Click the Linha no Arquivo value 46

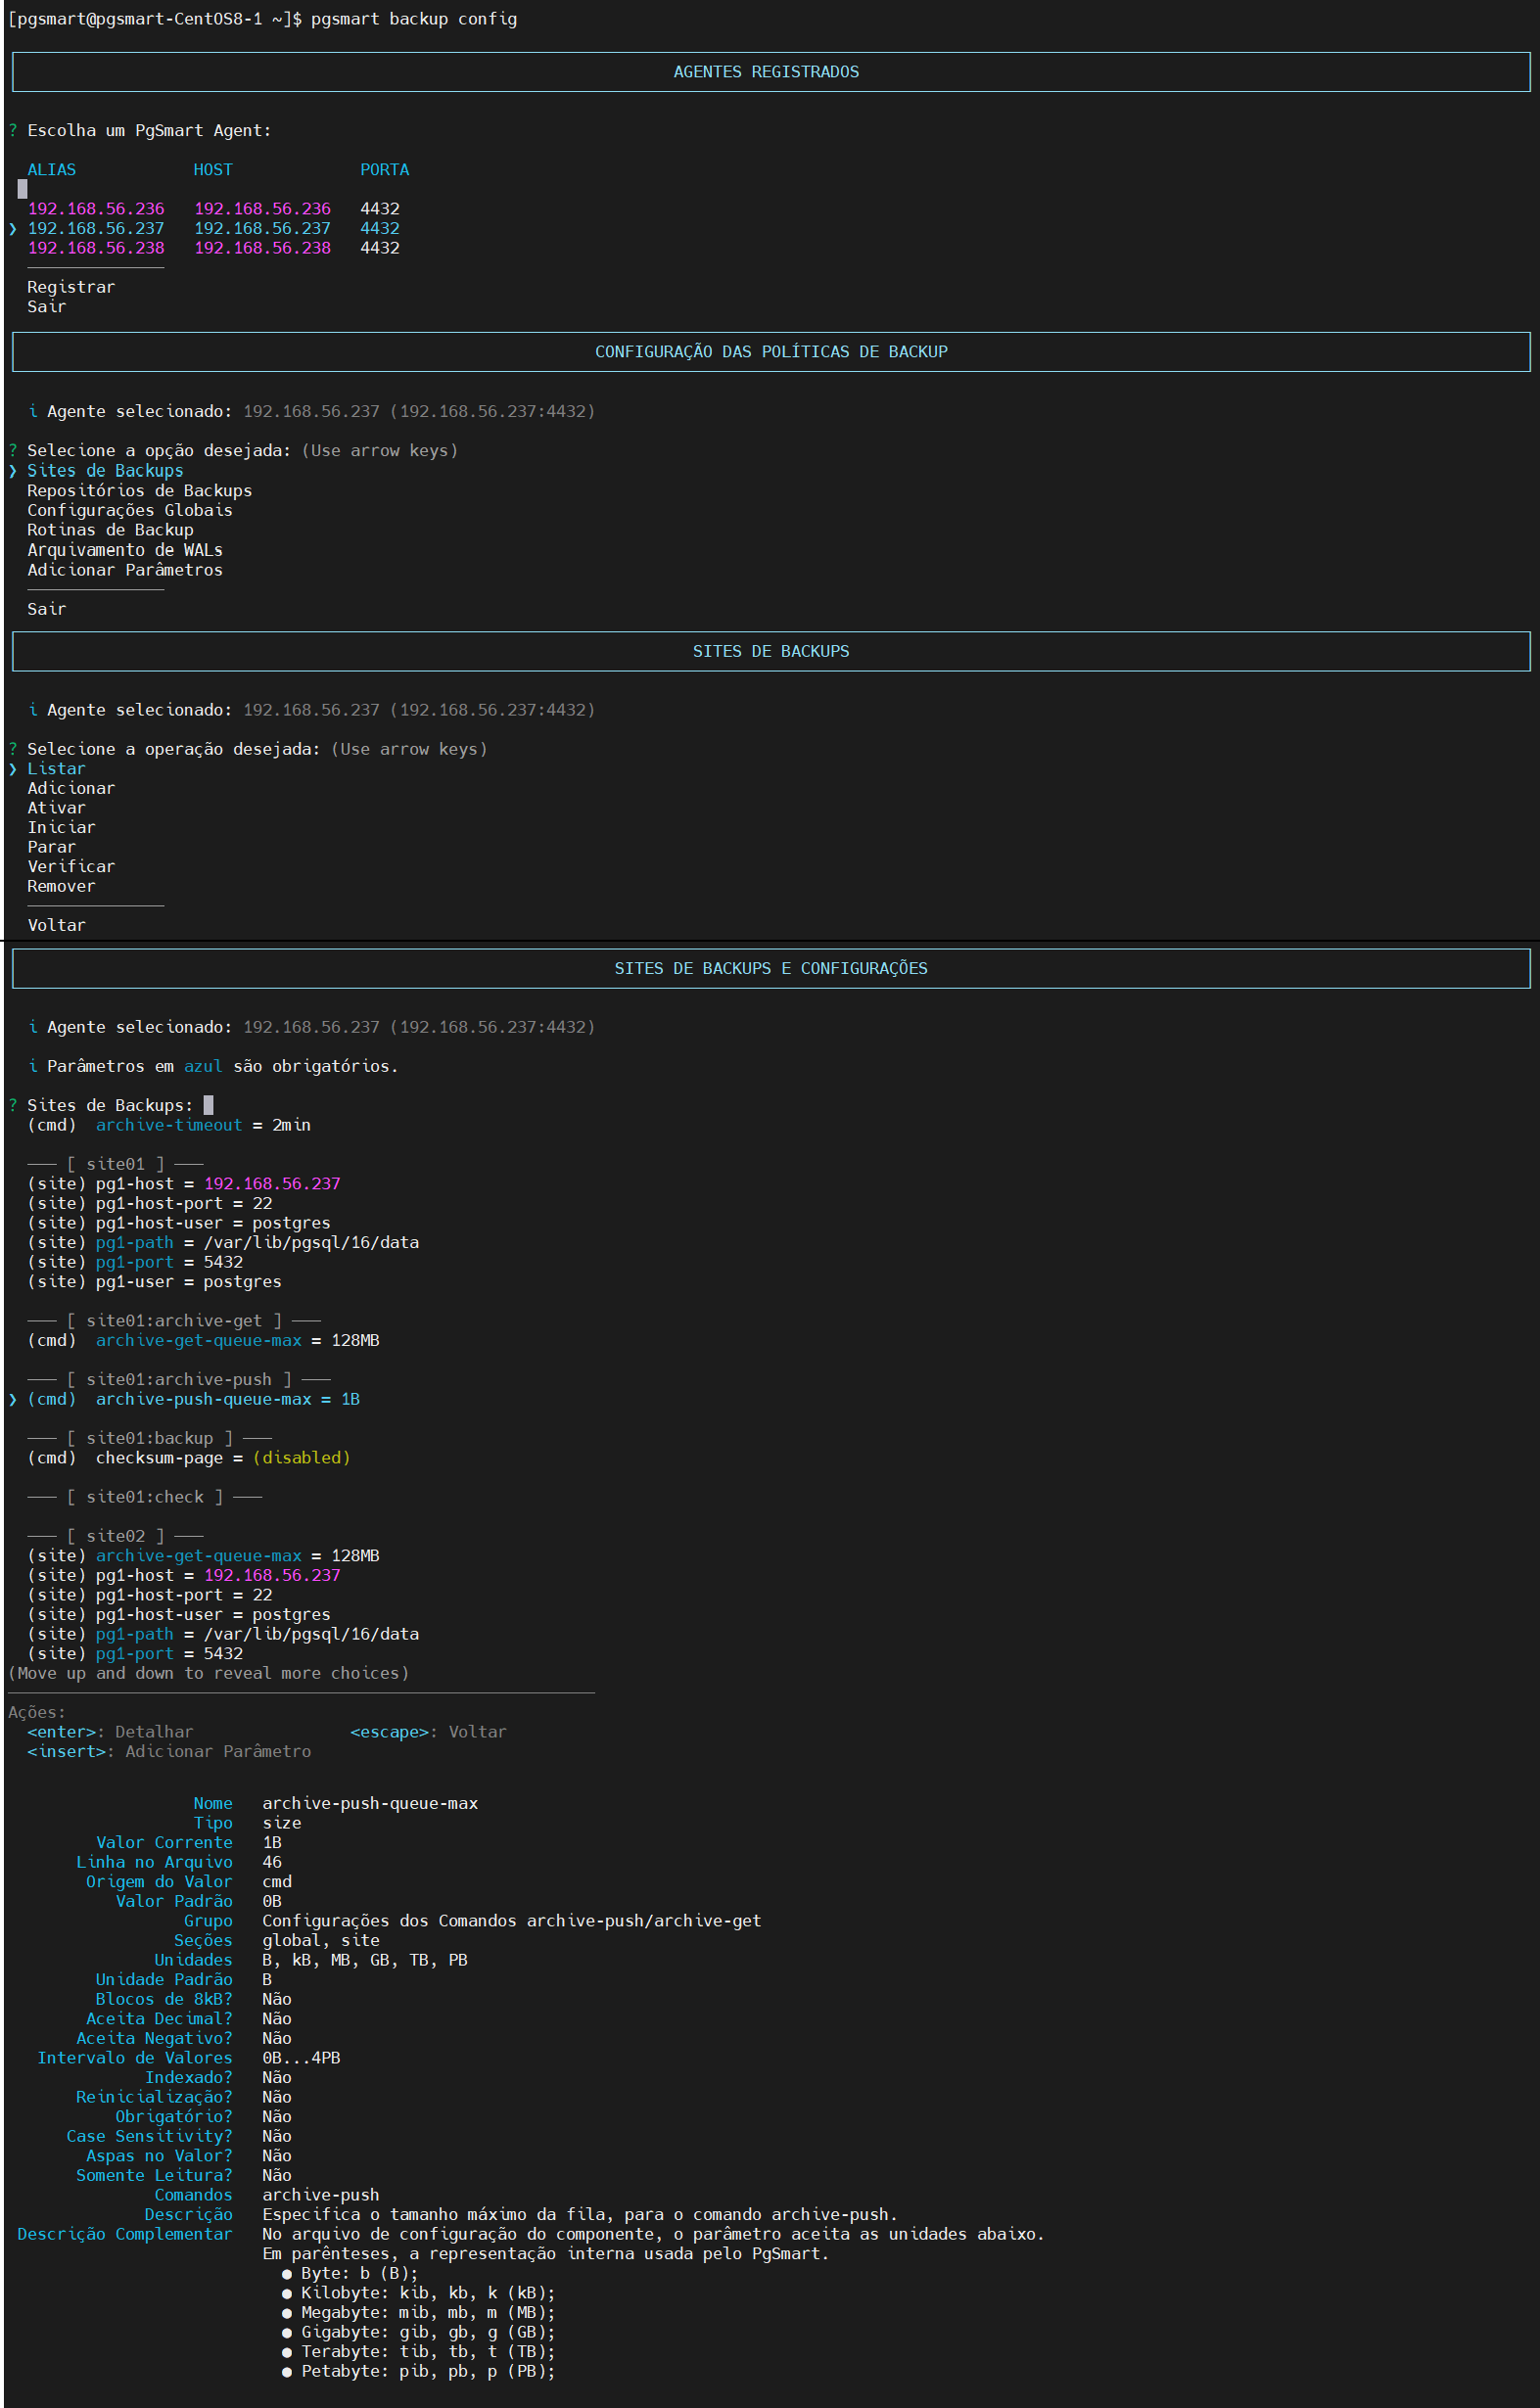point(272,1862)
